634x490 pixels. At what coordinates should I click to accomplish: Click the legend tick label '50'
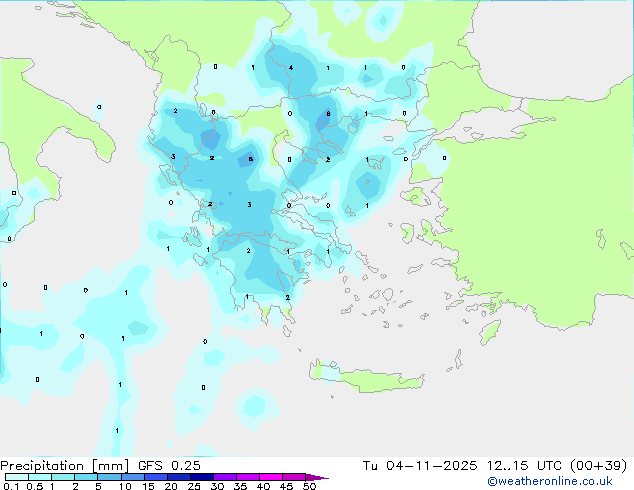click(x=309, y=486)
